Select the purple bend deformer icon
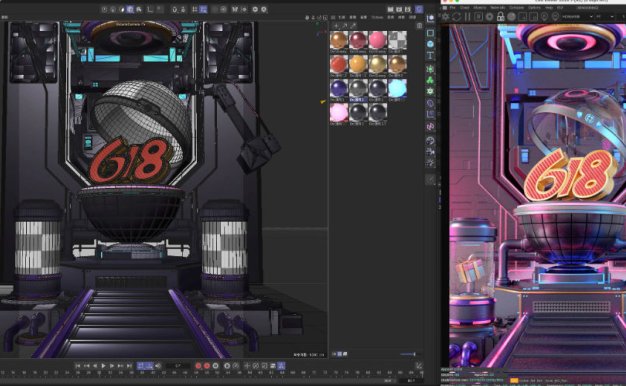Viewport: 626px width, 386px height. click(x=430, y=115)
